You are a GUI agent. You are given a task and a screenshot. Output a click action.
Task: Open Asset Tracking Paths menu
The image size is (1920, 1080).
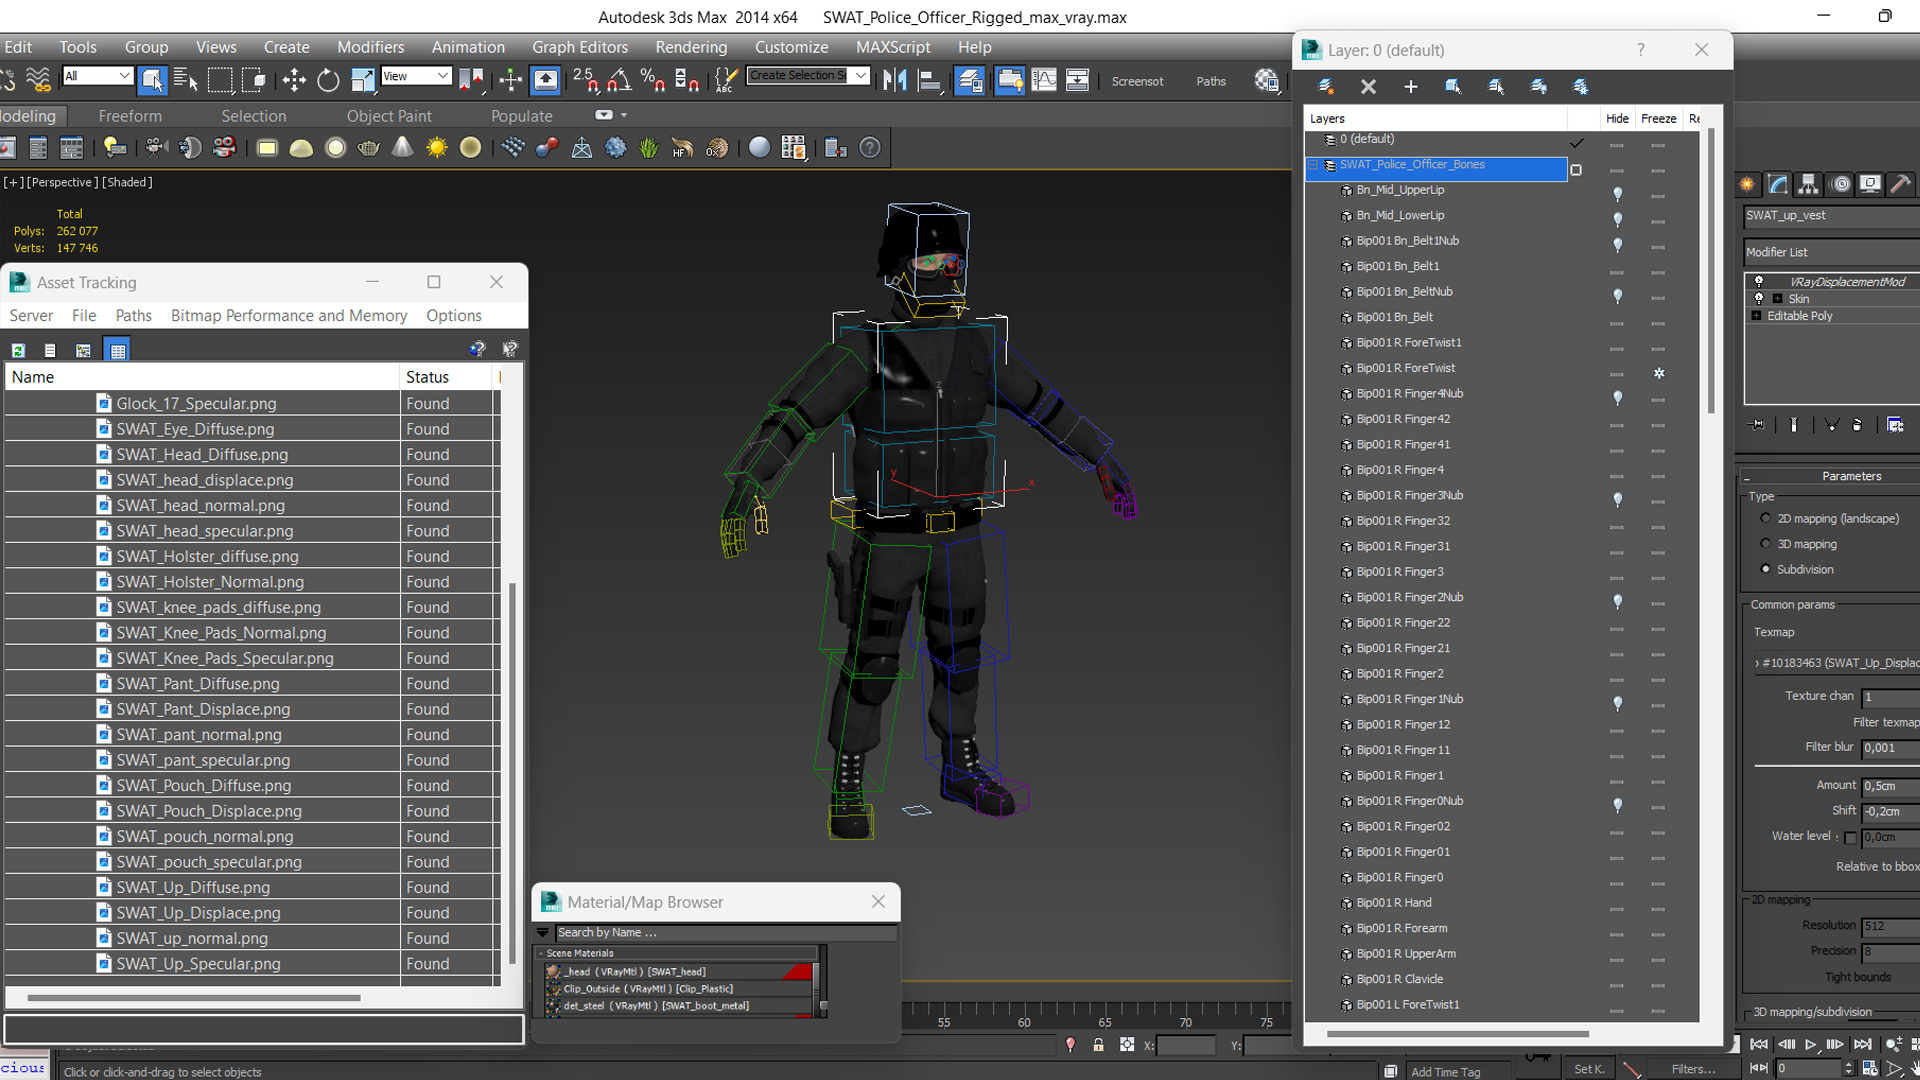[x=133, y=315]
